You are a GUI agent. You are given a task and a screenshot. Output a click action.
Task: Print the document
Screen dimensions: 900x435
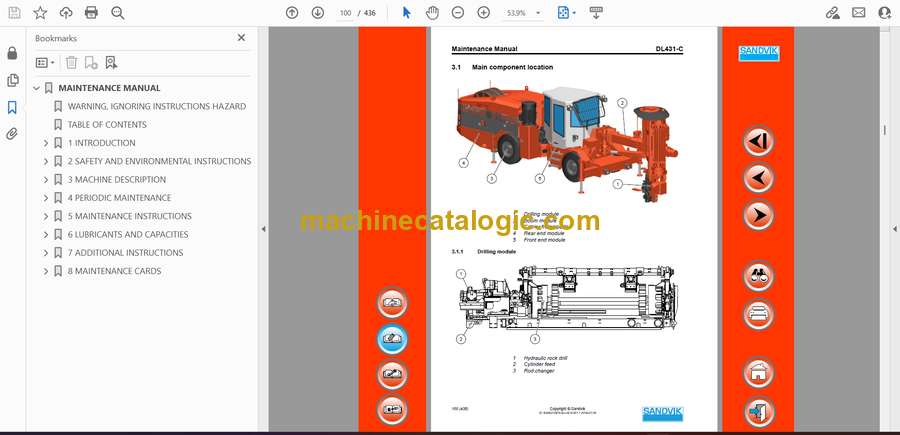pyautogui.click(x=91, y=13)
